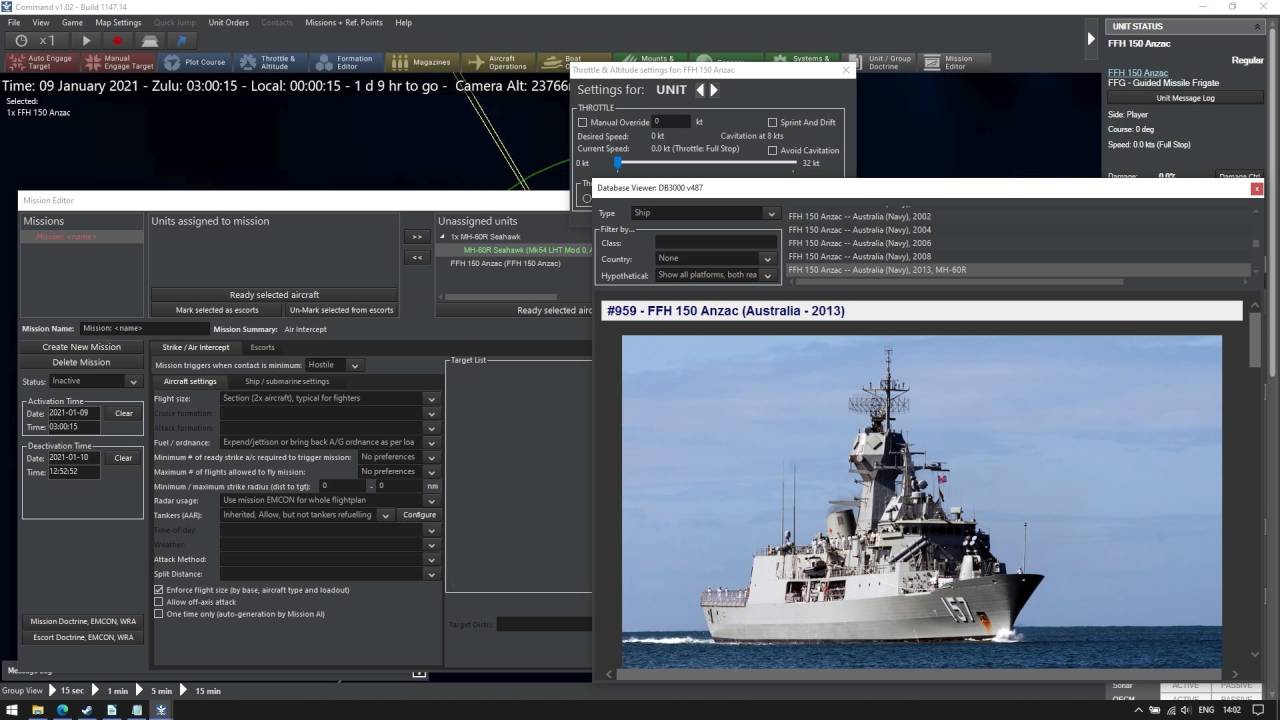1280x720 pixels.
Task: Open Aircraft Operations
Action: pyautogui.click(x=498, y=62)
